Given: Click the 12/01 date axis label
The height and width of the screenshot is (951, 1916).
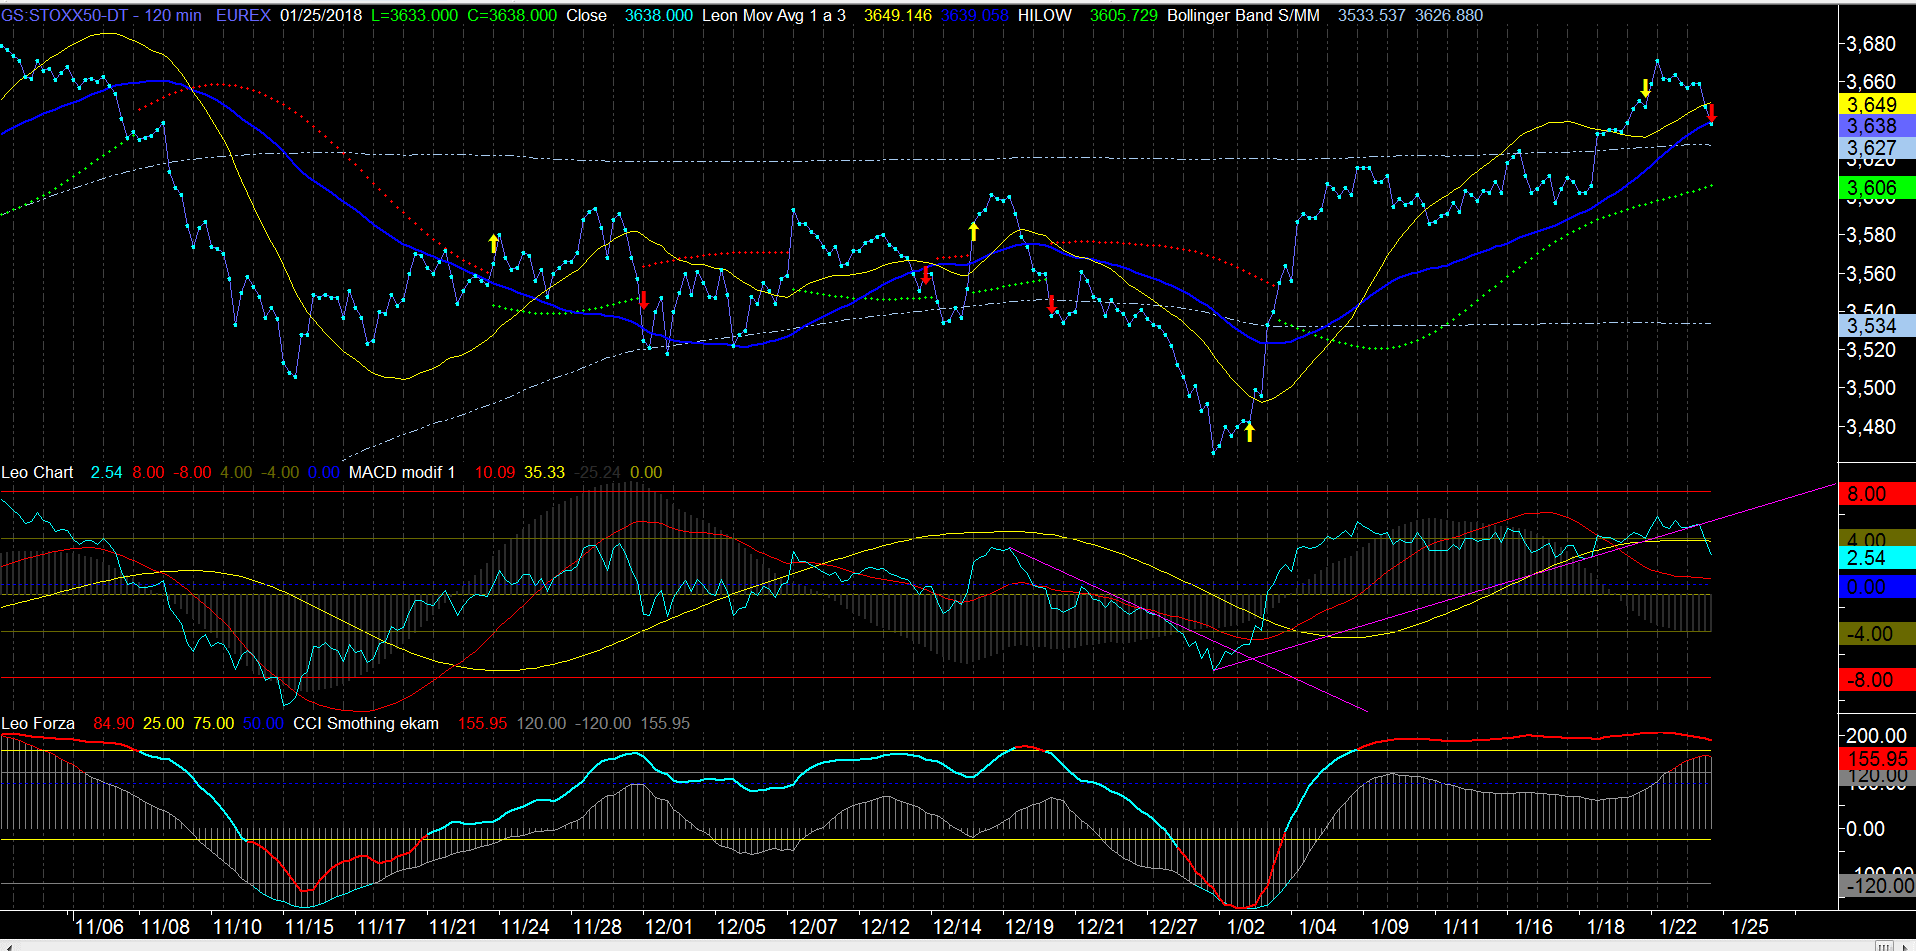Looking at the screenshot, I should point(669,927).
